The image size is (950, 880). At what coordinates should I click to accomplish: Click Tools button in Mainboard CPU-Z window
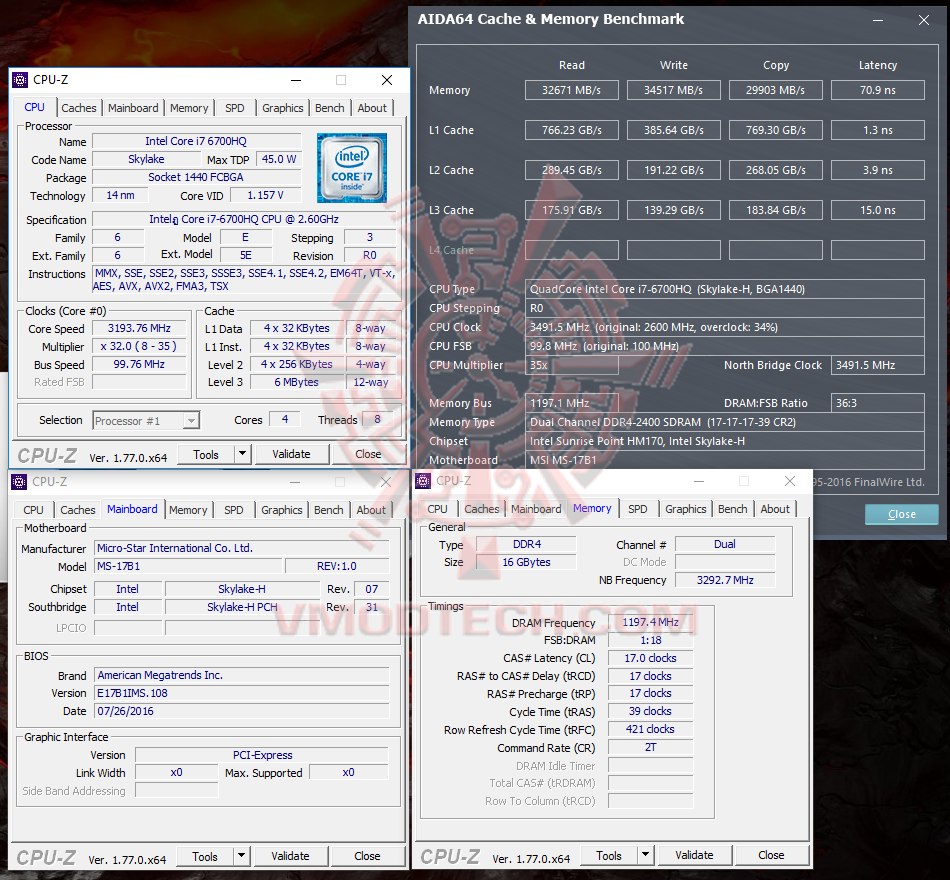[x=205, y=856]
